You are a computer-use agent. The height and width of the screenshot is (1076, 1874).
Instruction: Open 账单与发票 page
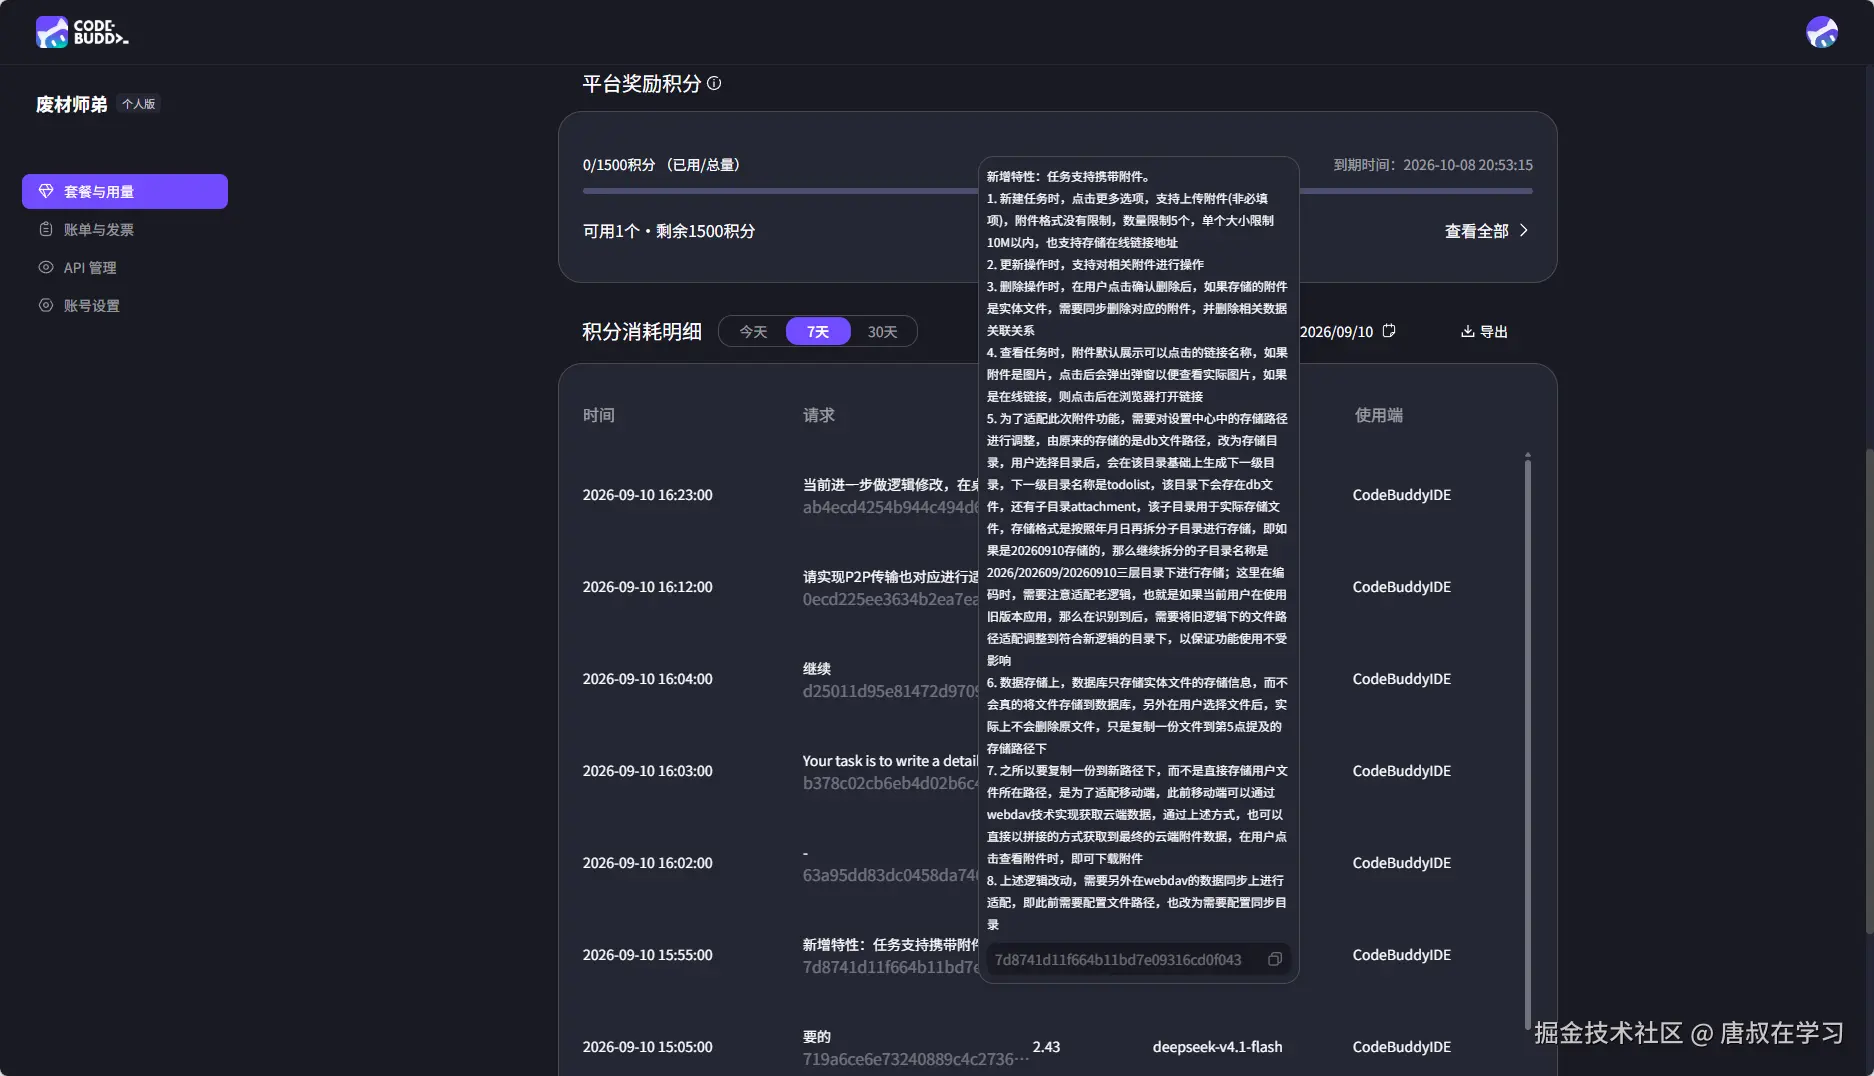pyautogui.click(x=99, y=229)
